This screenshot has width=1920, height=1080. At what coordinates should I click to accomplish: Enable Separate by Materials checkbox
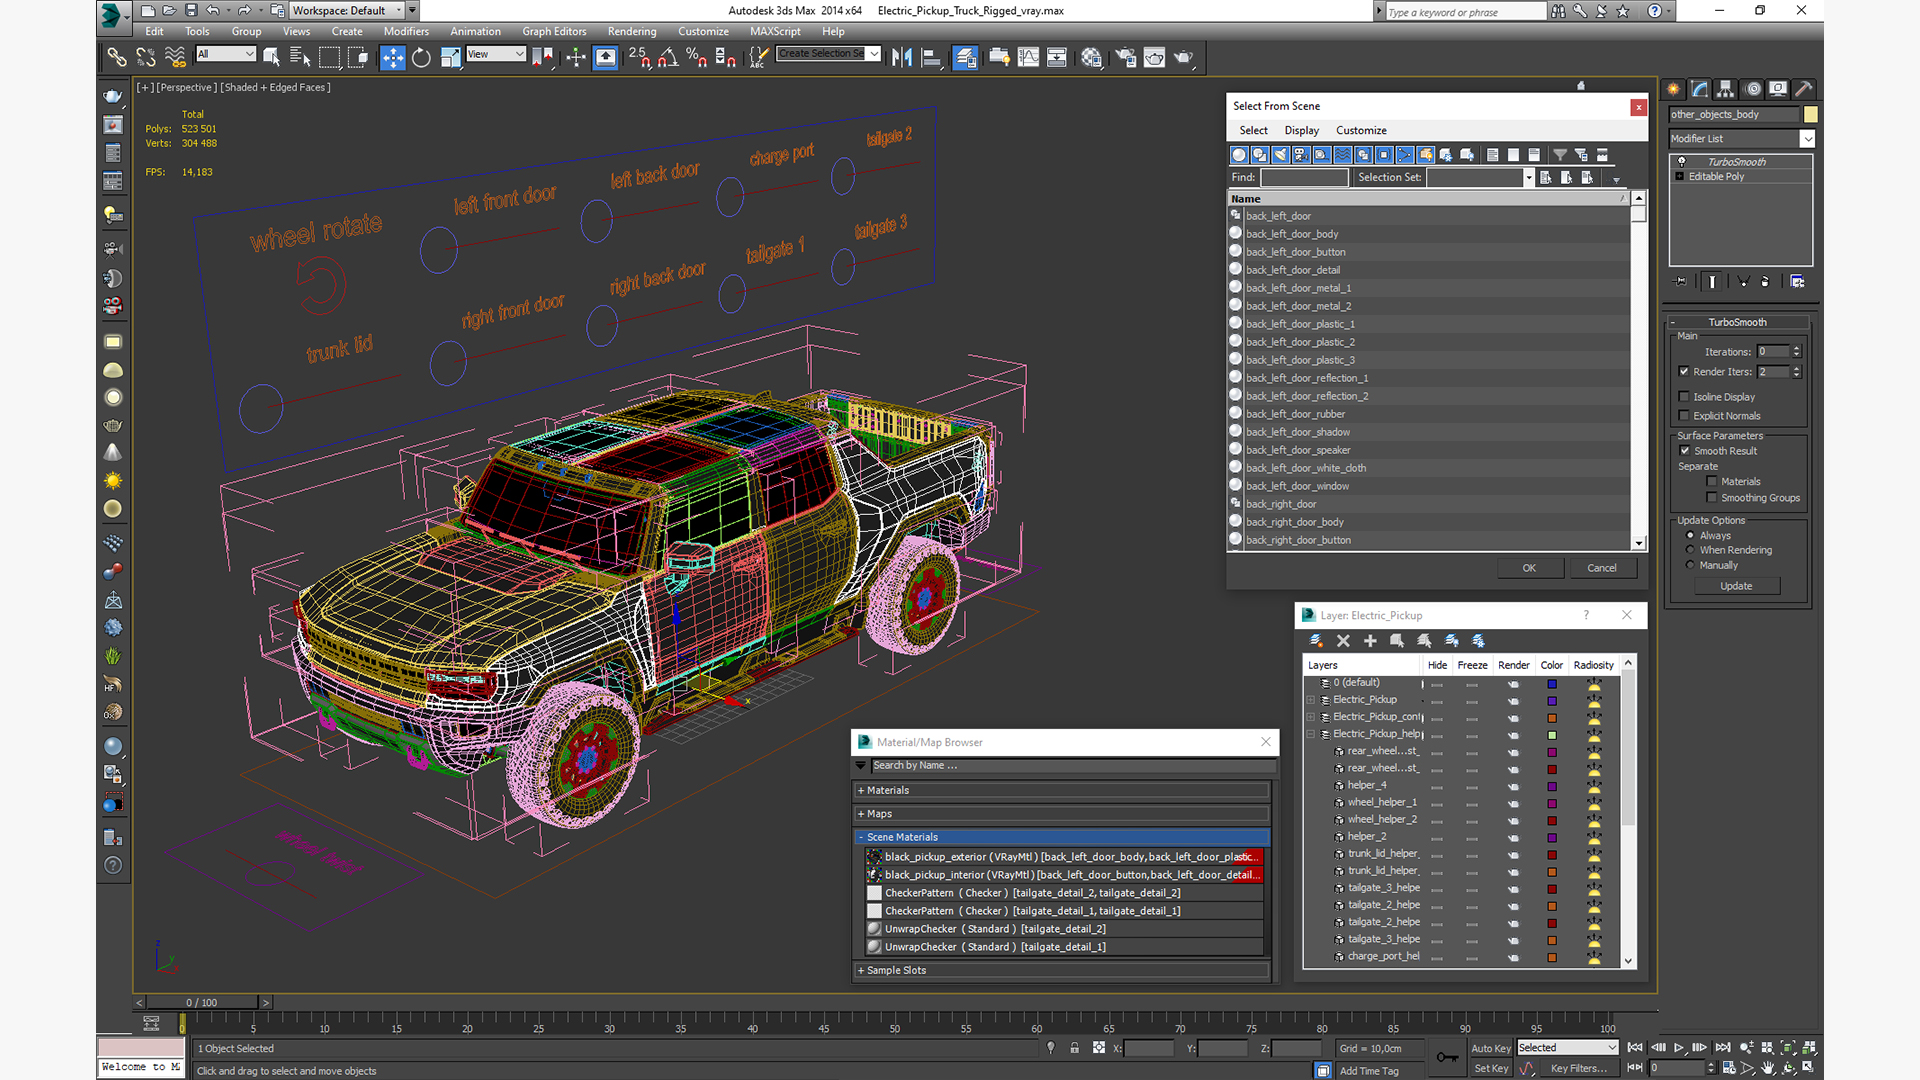[x=1712, y=482]
